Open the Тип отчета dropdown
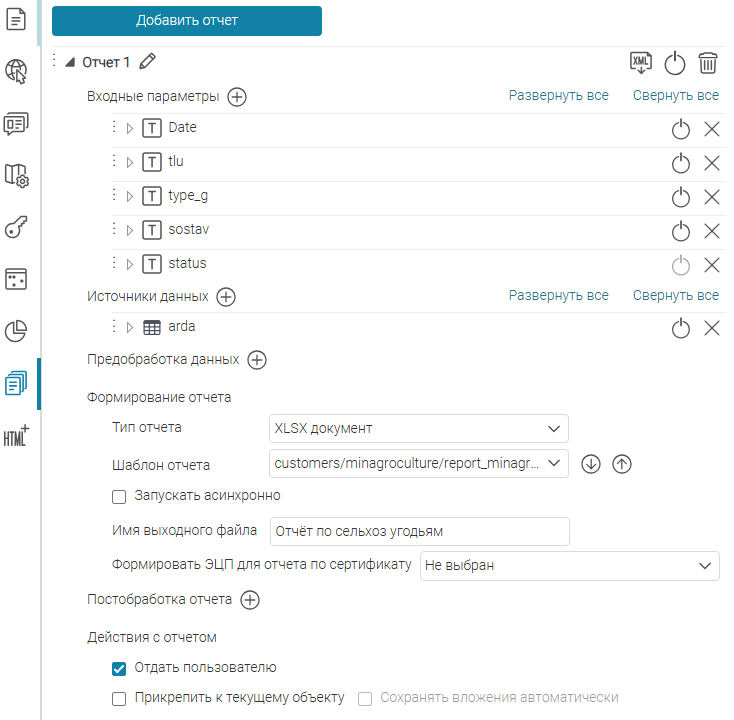The height and width of the screenshot is (720, 734). [x=418, y=429]
